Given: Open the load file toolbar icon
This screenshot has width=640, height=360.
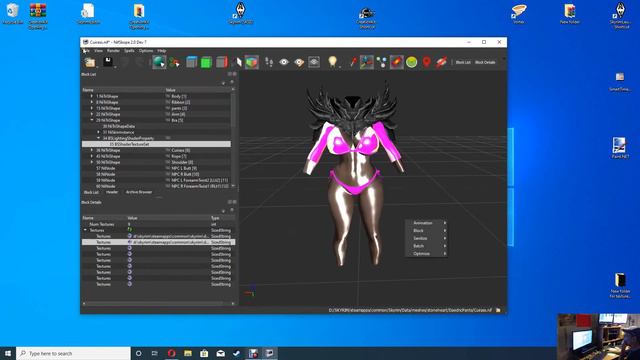Looking at the screenshot, I should [x=90, y=62].
